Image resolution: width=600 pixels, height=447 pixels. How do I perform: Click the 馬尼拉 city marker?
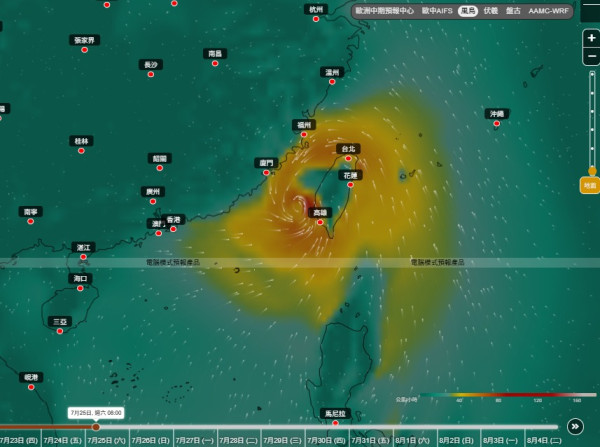tap(335, 423)
